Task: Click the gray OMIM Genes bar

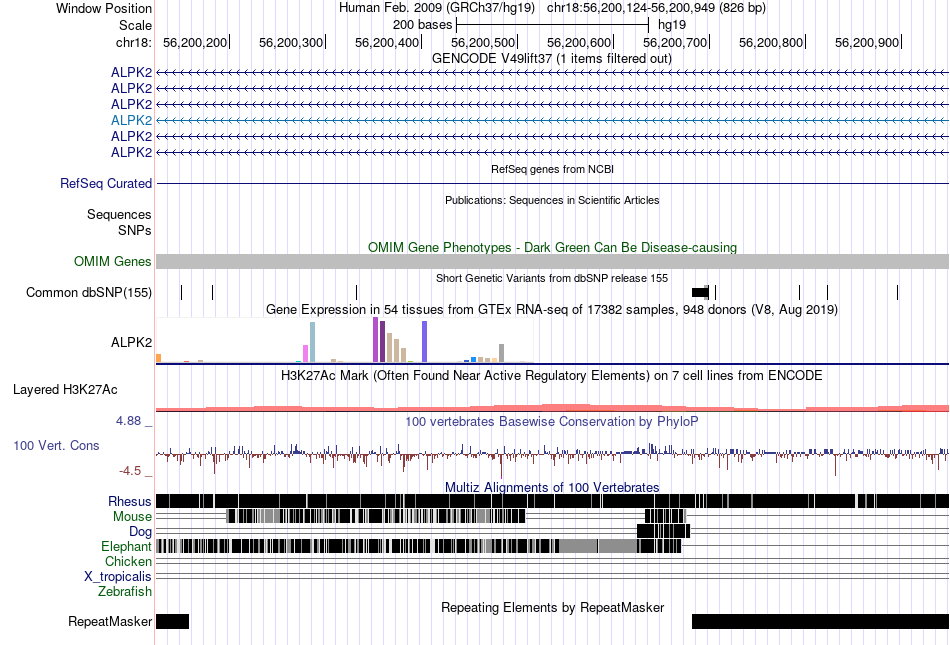Action: coord(552,262)
